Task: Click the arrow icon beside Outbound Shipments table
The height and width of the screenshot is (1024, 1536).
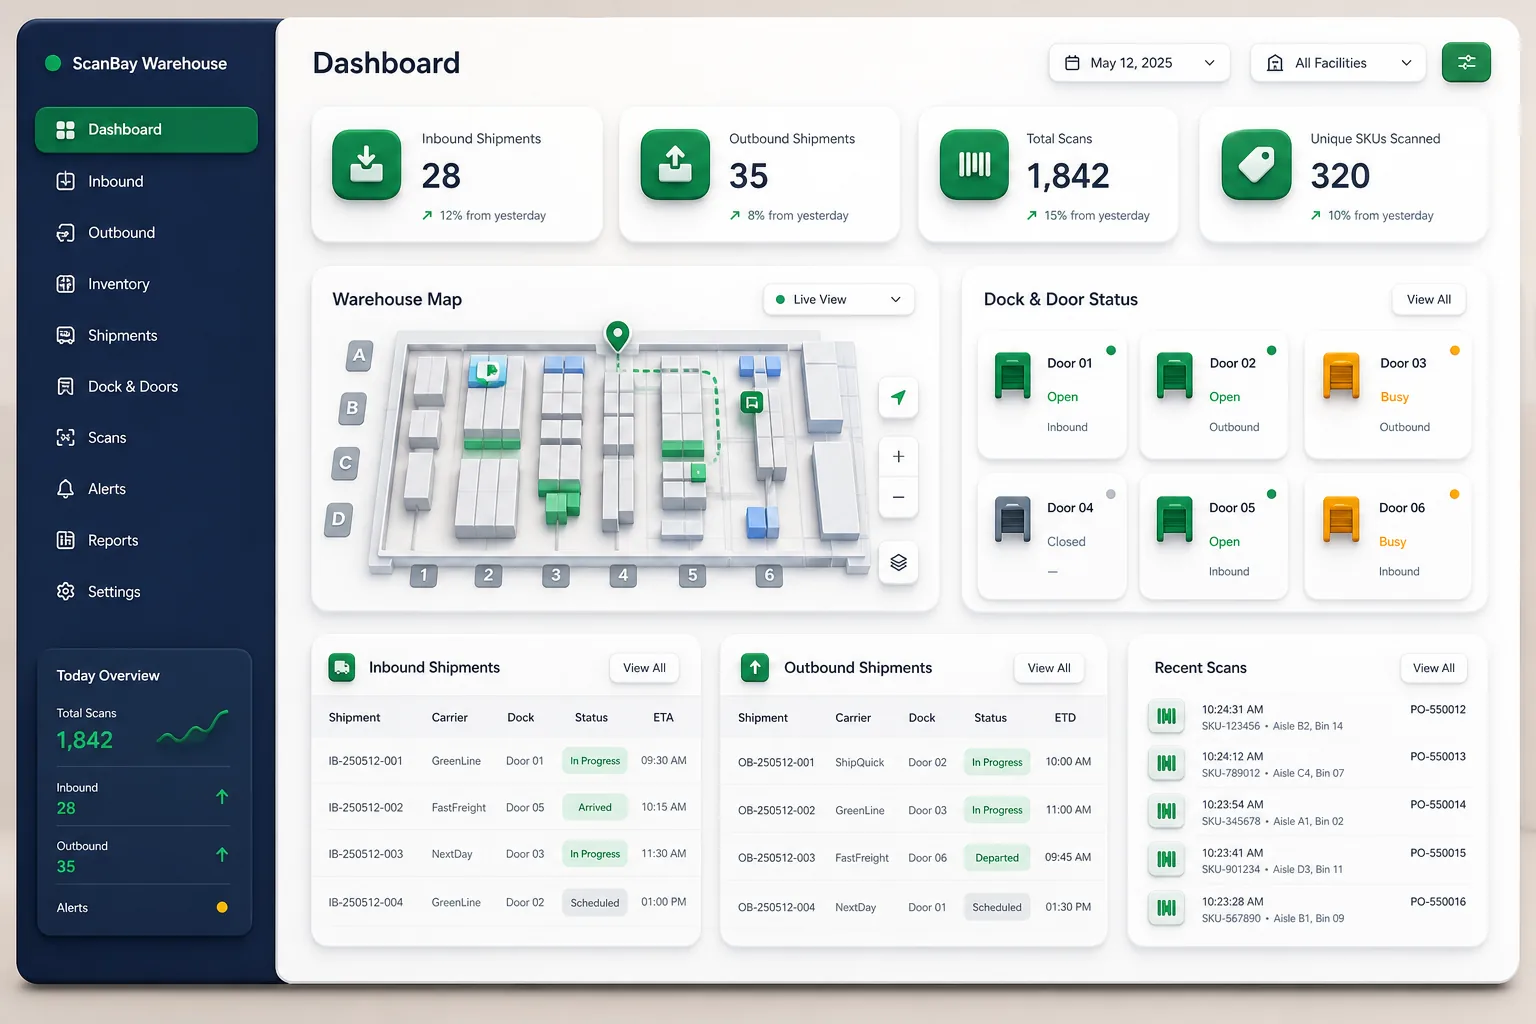Action: pyautogui.click(x=755, y=667)
